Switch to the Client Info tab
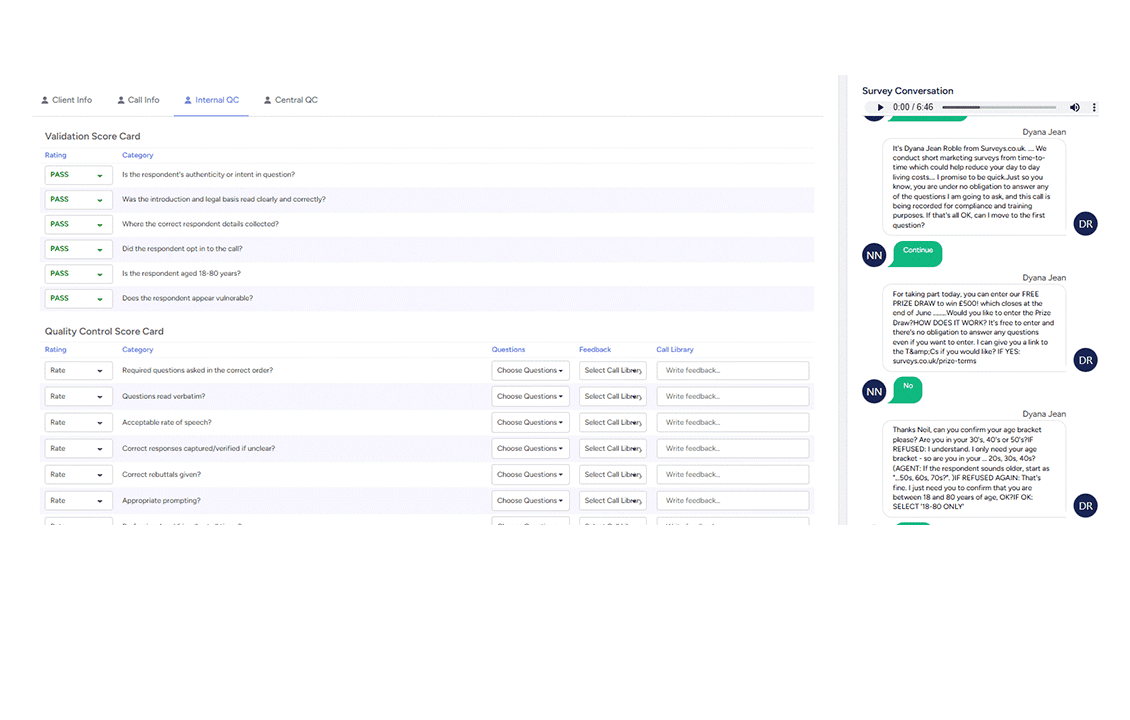 pyautogui.click(x=66, y=100)
